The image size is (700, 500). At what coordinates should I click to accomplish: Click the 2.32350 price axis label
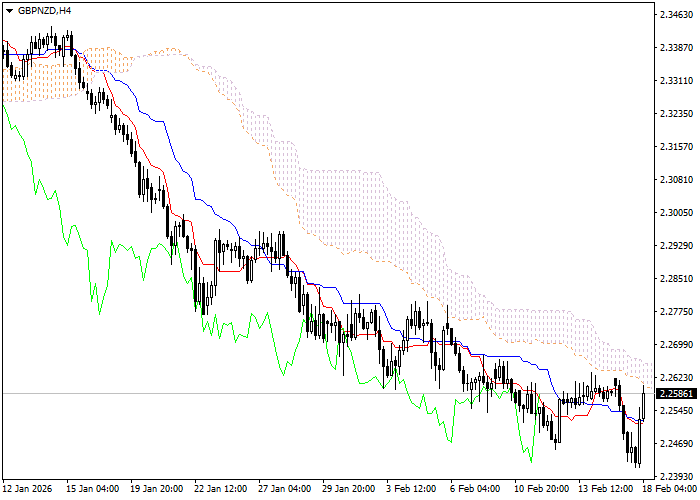point(676,114)
